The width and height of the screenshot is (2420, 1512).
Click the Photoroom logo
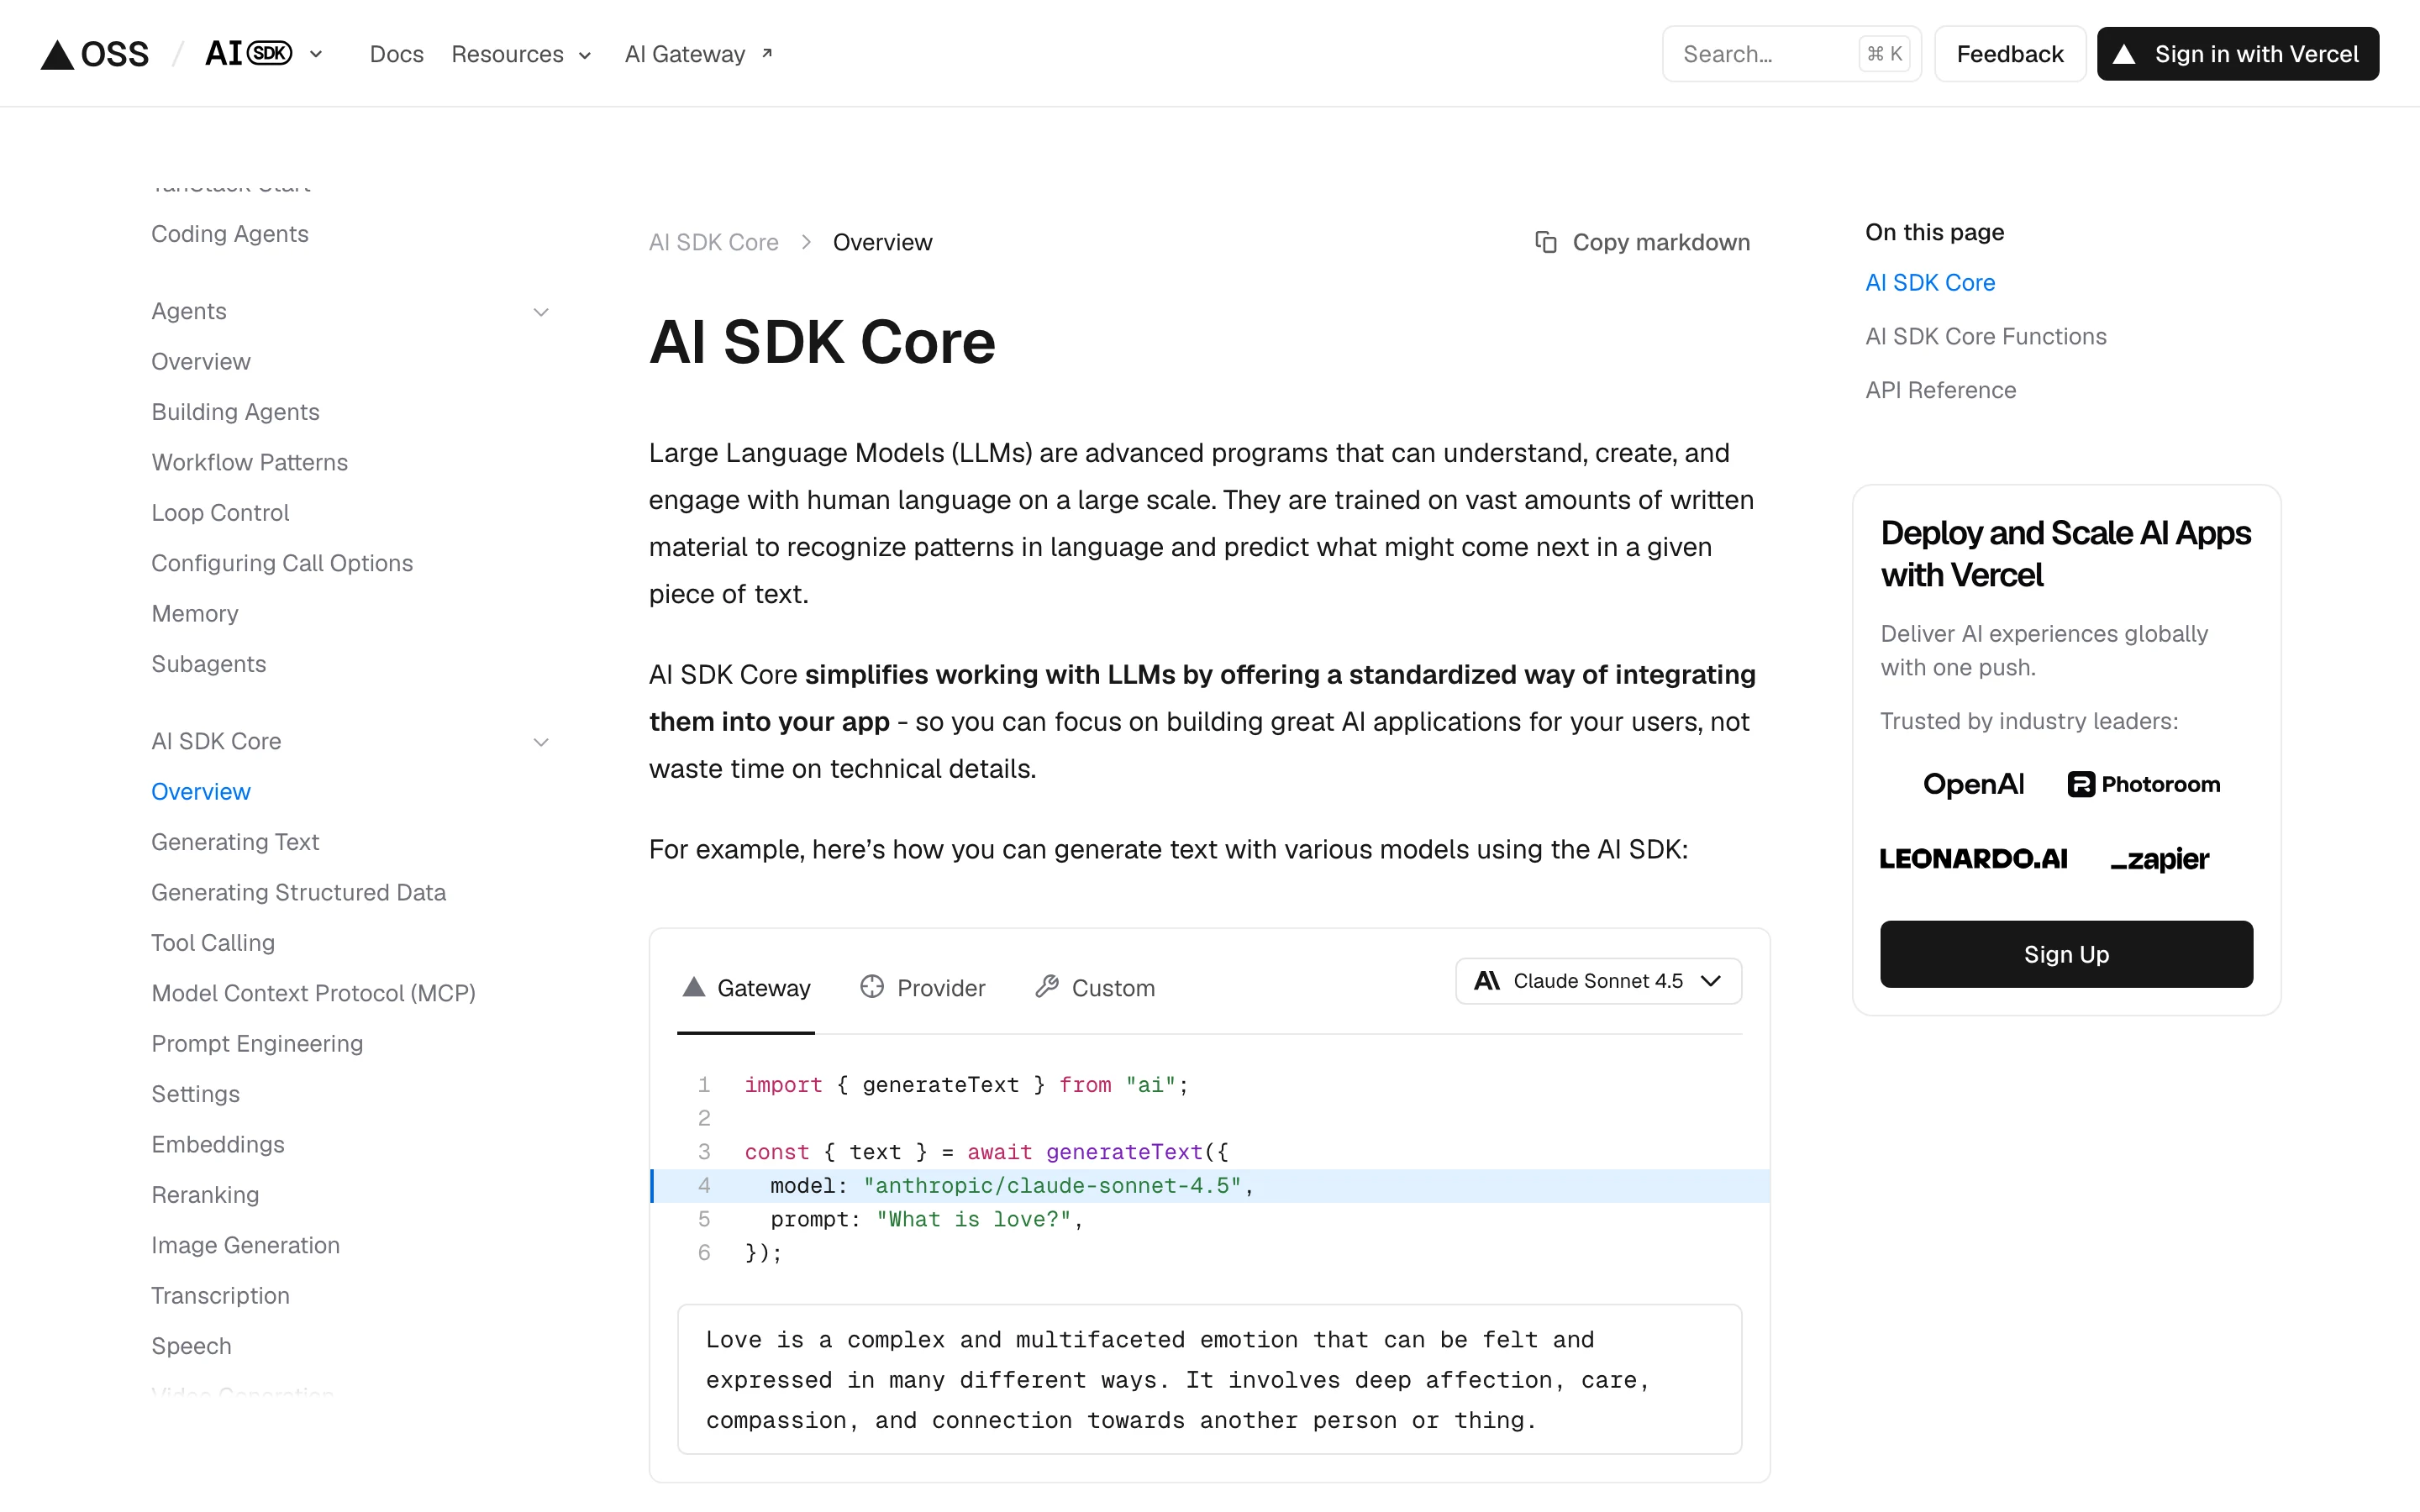(x=2143, y=784)
